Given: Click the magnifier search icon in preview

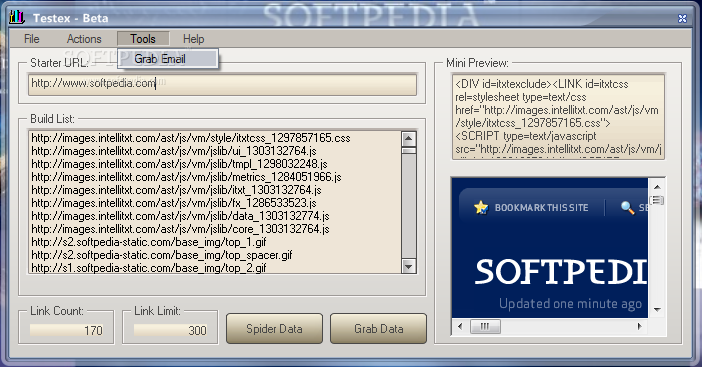Looking at the screenshot, I should coord(627,207).
